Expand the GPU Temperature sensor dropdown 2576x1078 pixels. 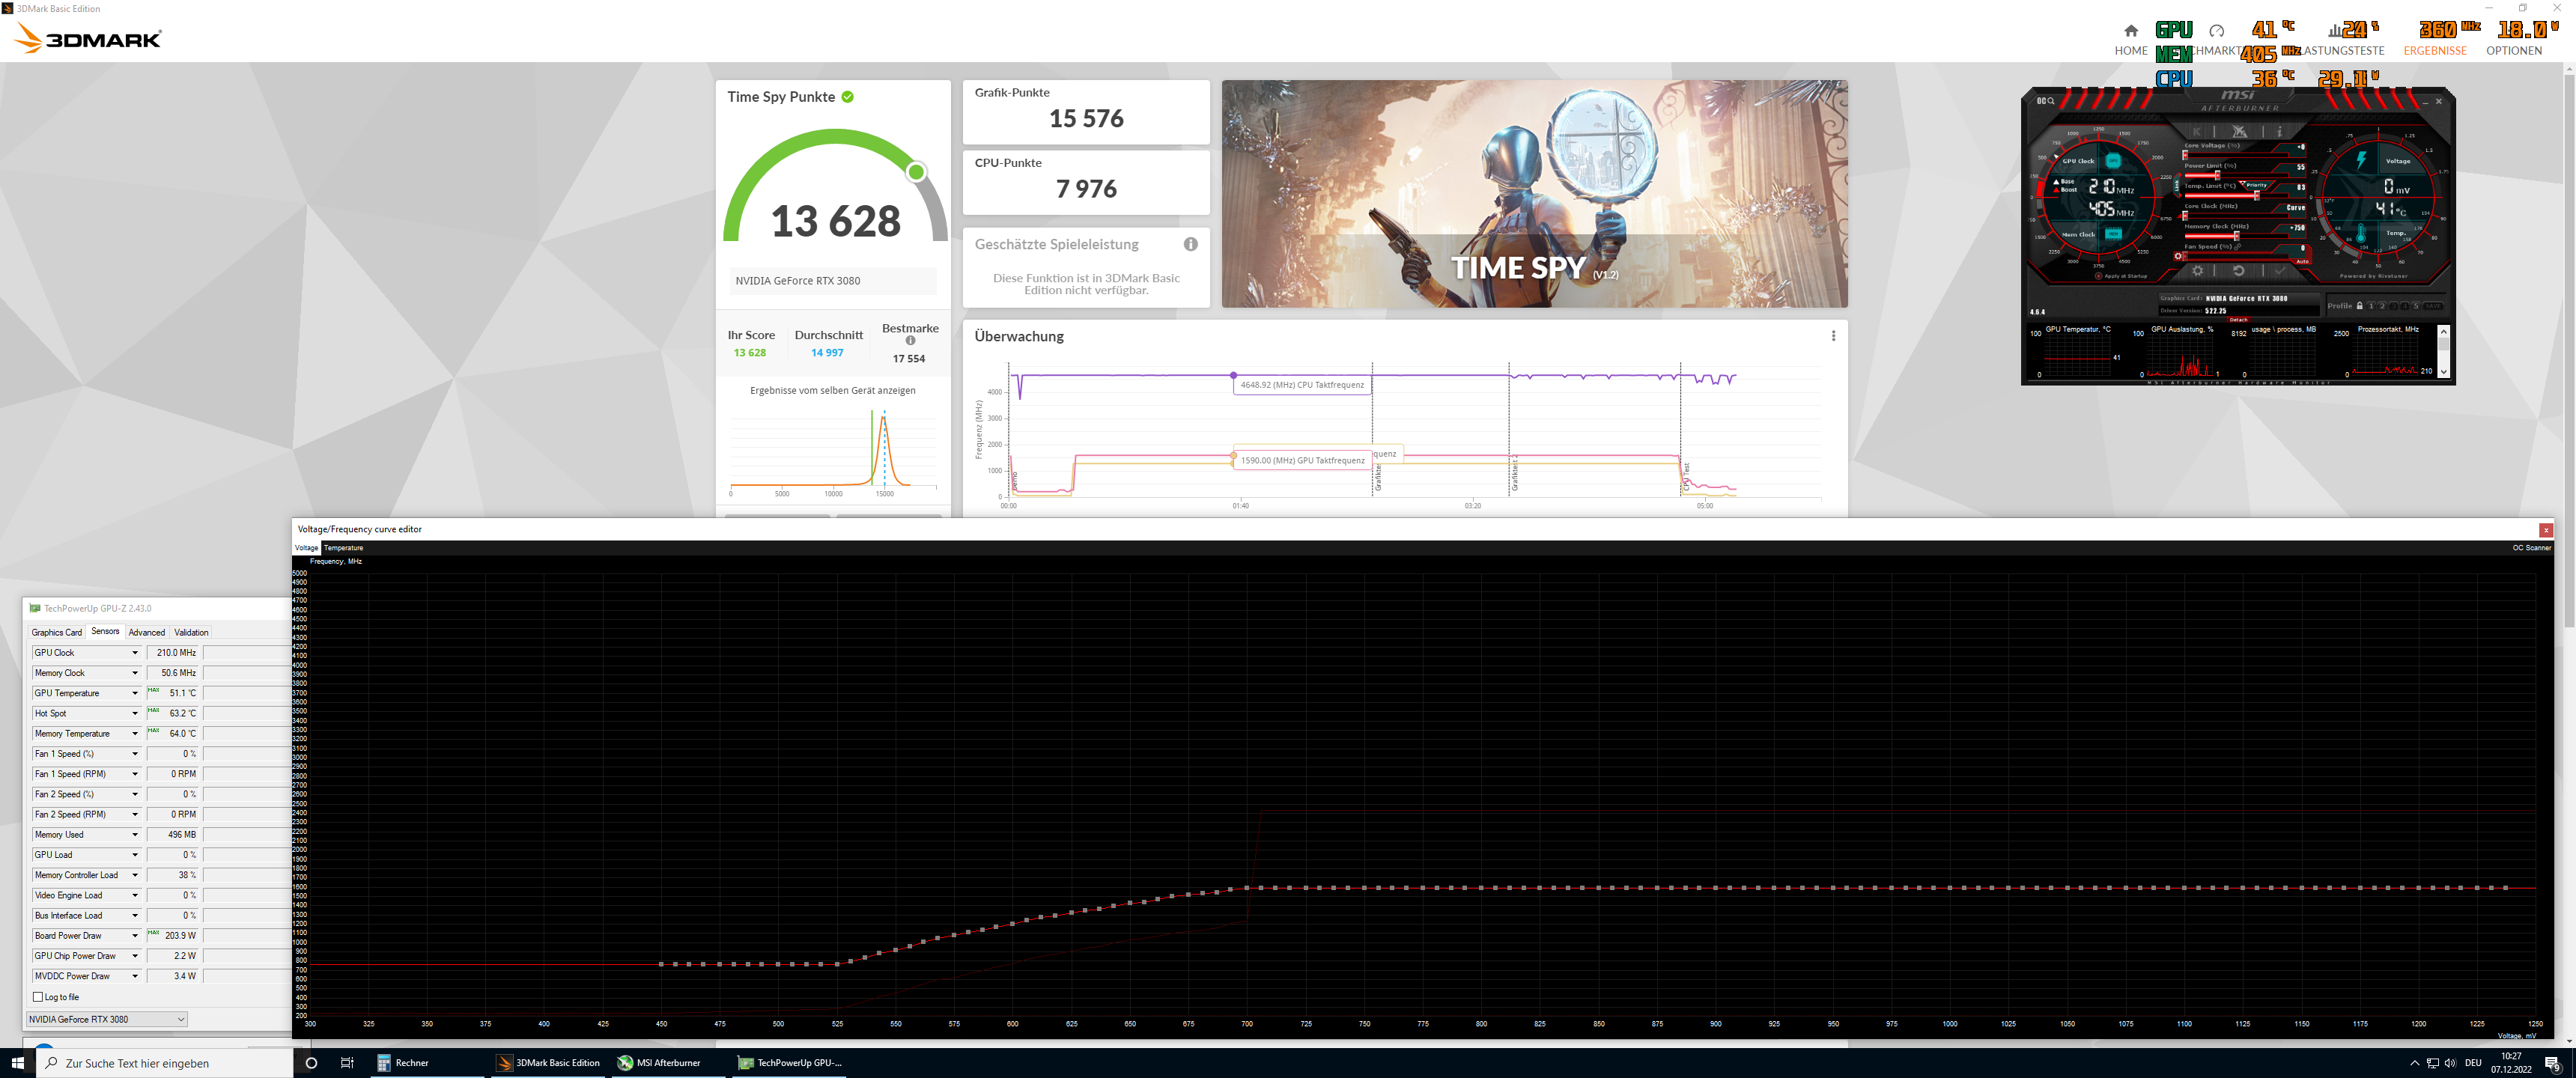pos(135,693)
